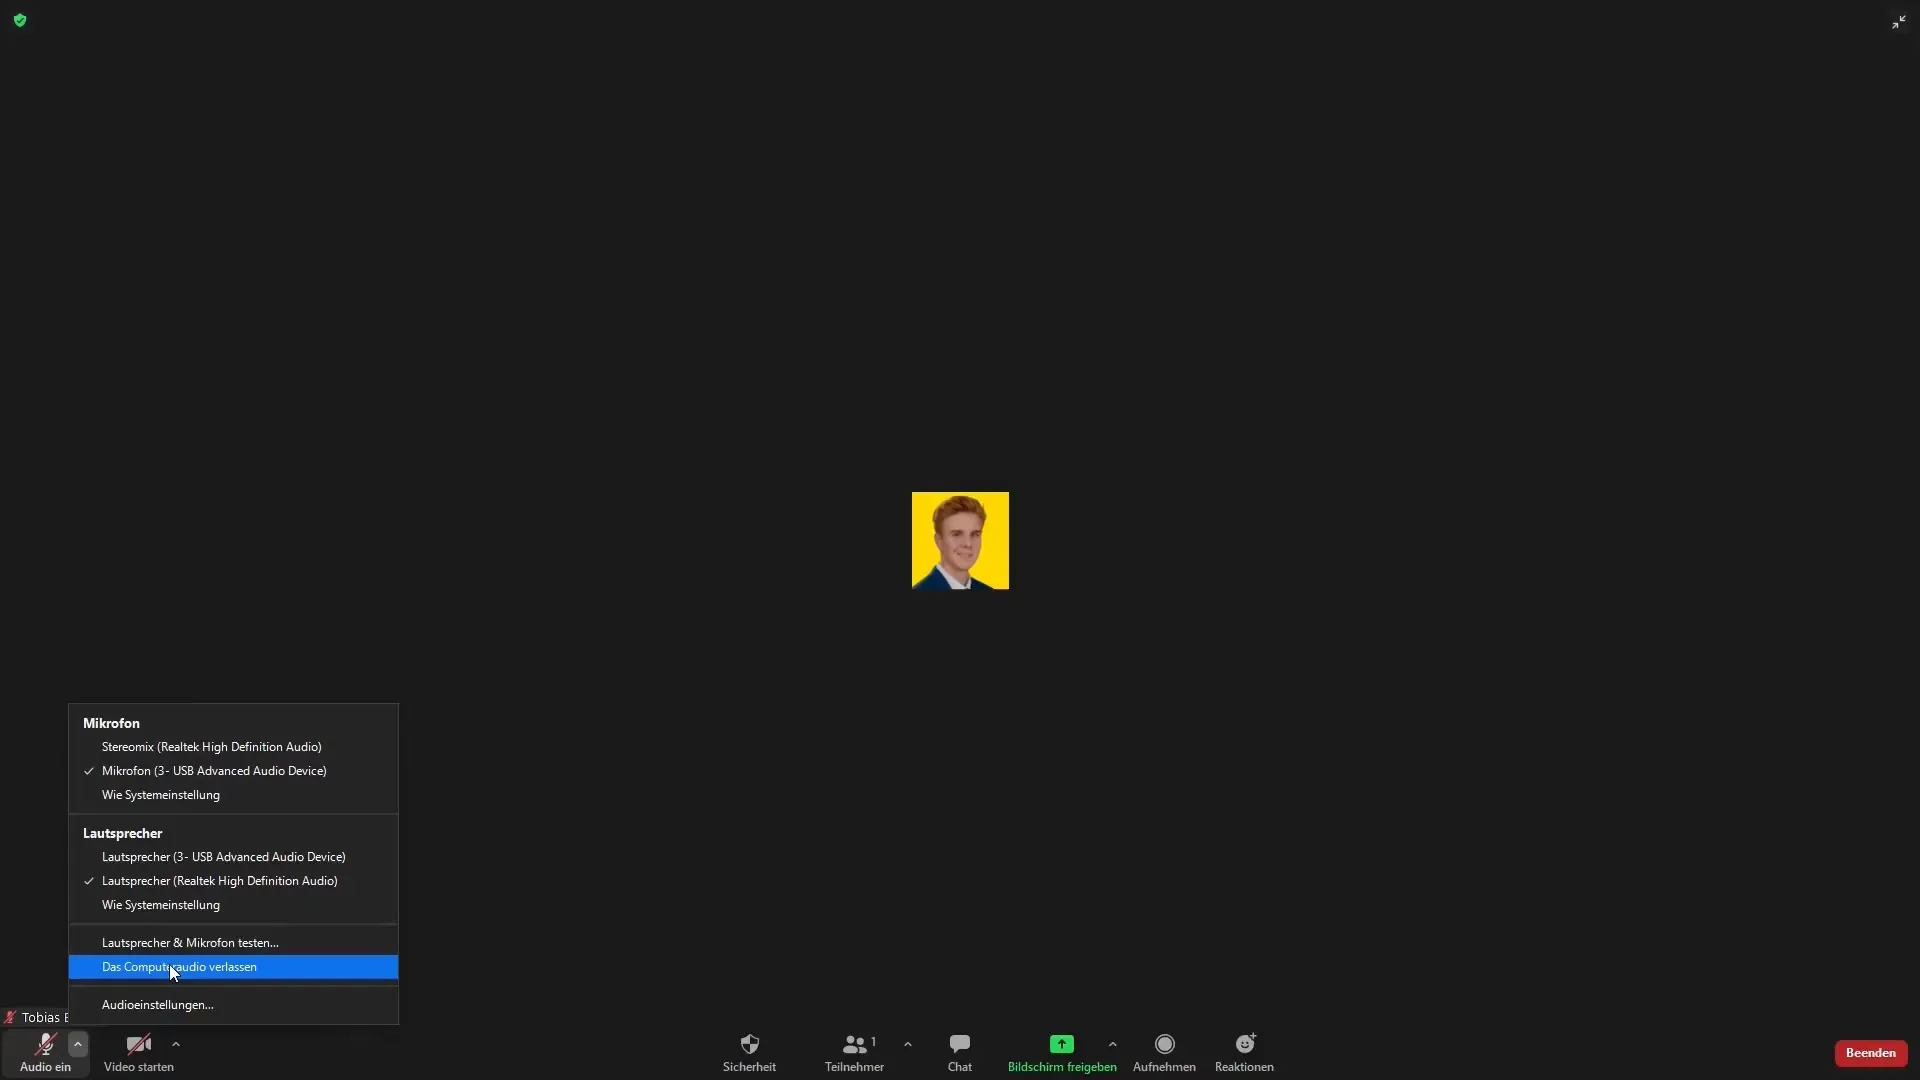Expand microphone selection dropdown arrow
Screen dimensions: 1920x1080
76,1044
